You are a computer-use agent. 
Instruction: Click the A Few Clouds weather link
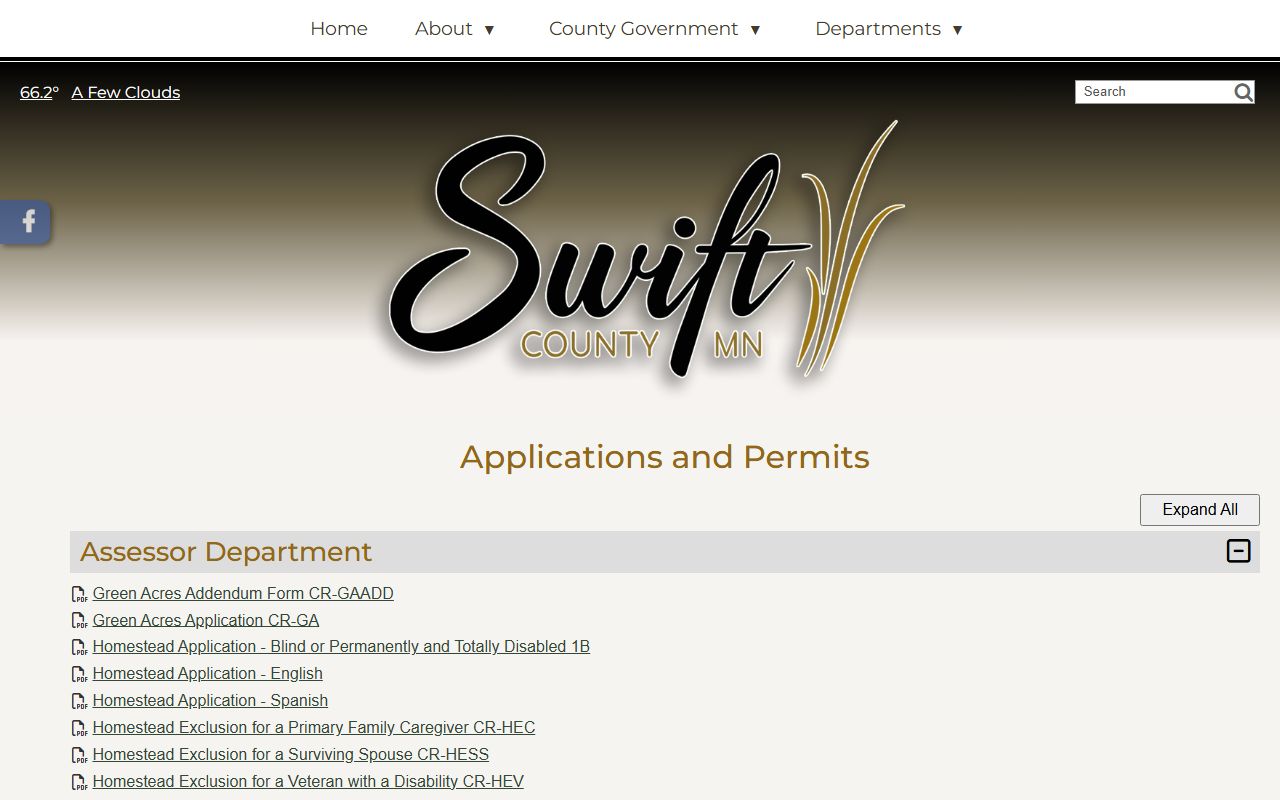click(x=126, y=92)
